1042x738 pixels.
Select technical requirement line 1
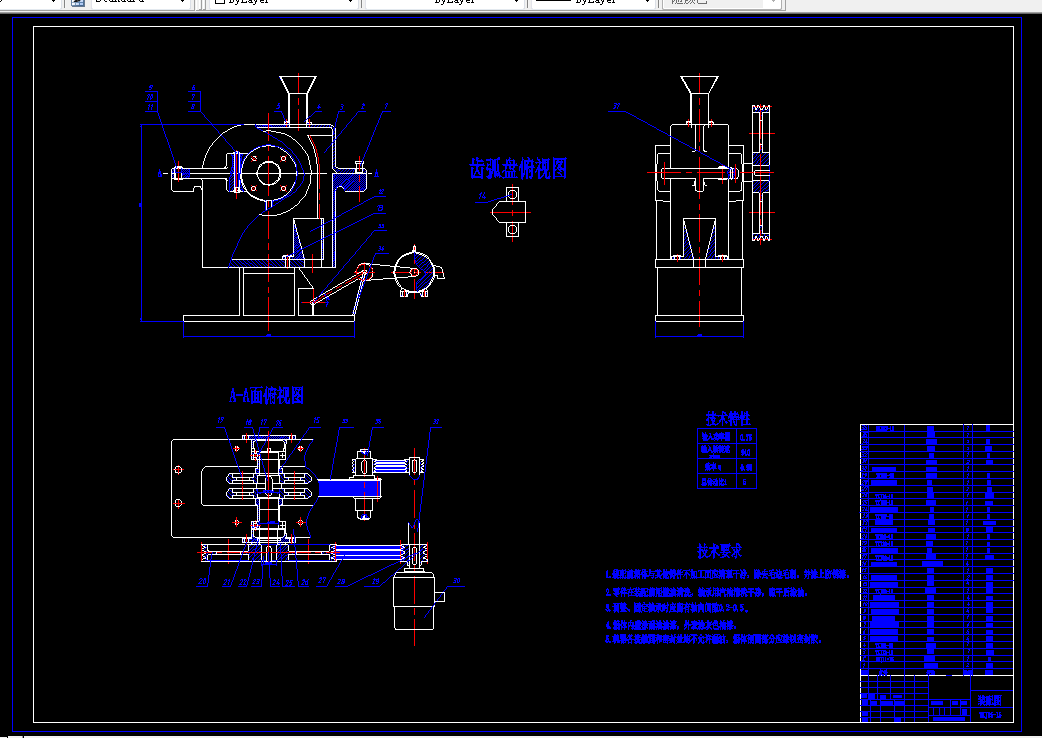(x=727, y=574)
